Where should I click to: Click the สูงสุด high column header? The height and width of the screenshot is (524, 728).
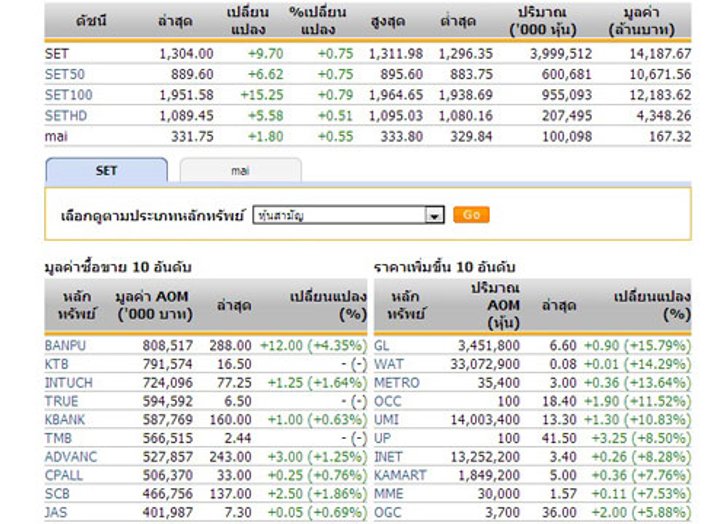click(388, 21)
